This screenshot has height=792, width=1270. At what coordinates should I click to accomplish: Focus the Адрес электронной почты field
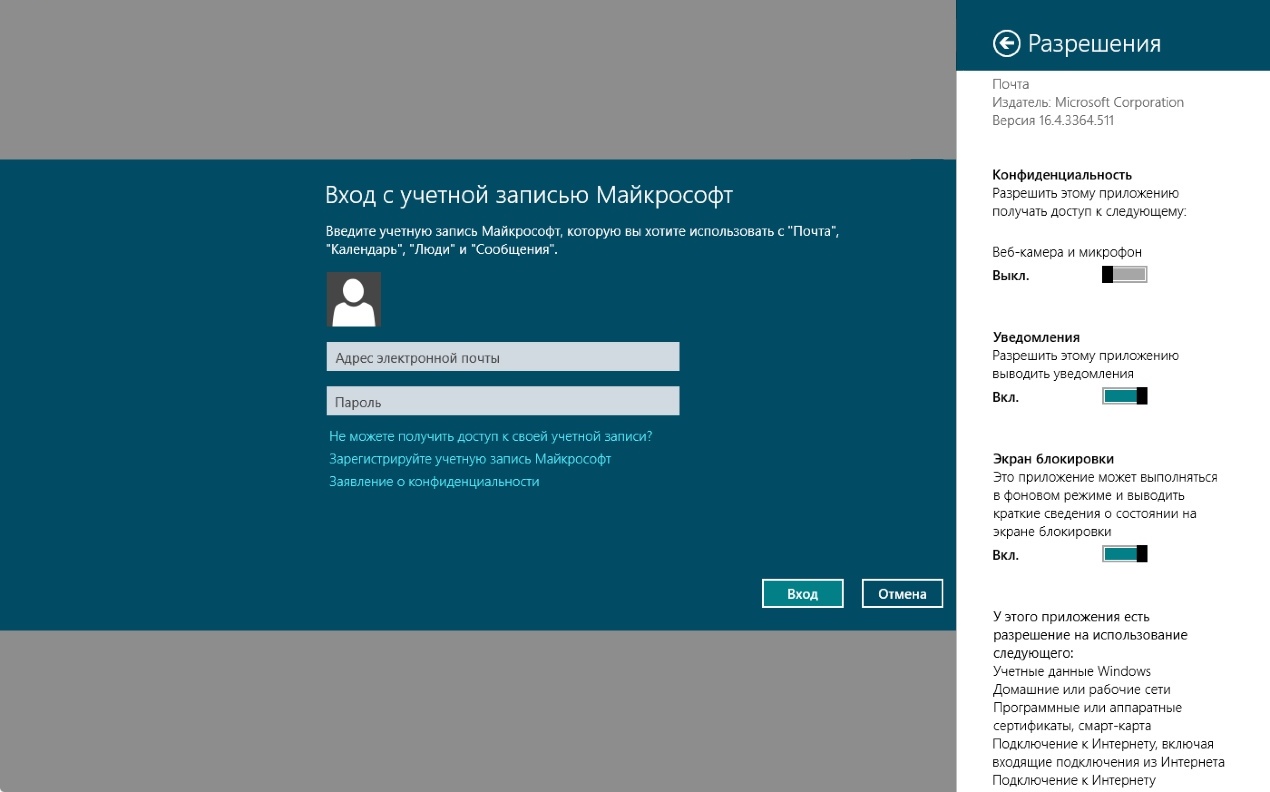(502, 357)
